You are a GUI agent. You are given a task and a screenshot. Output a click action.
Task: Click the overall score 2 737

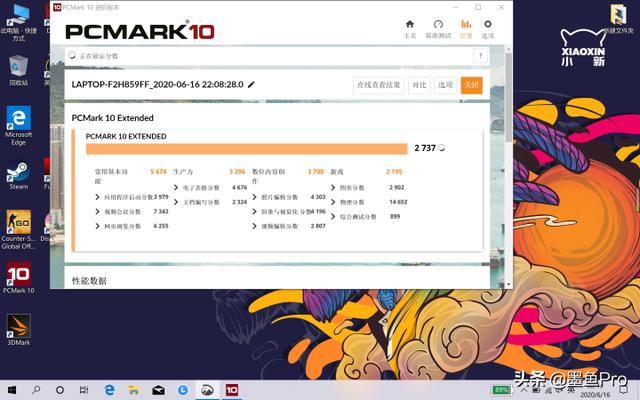pyautogui.click(x=425, y=148)
